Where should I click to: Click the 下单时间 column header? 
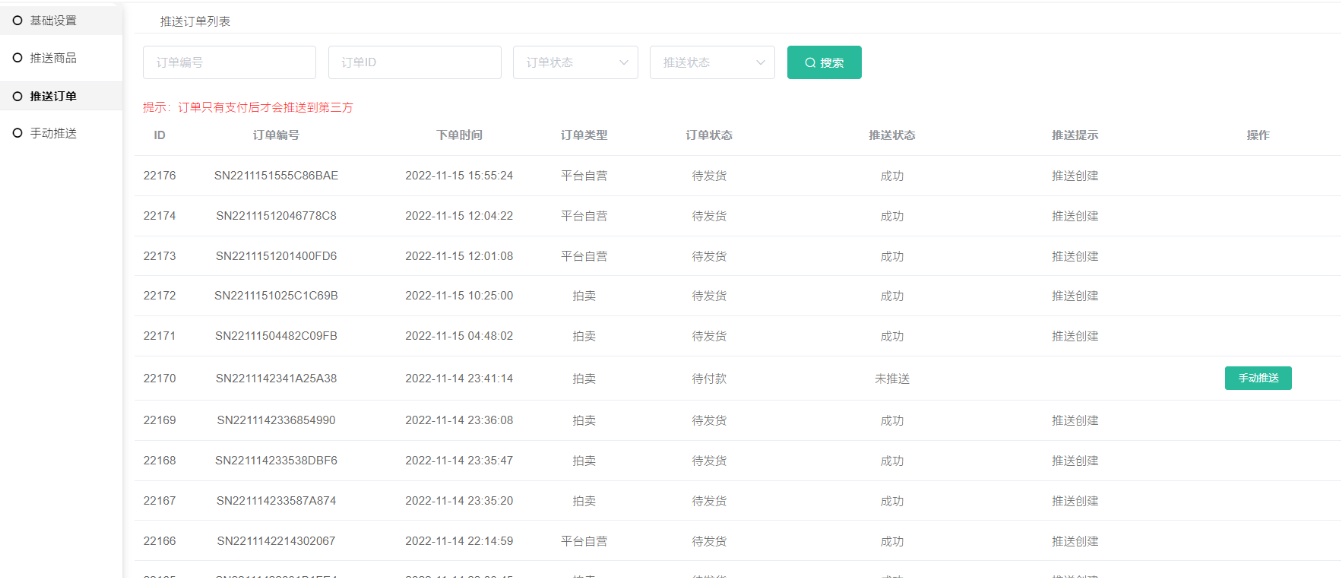click(x=459, y=135)
